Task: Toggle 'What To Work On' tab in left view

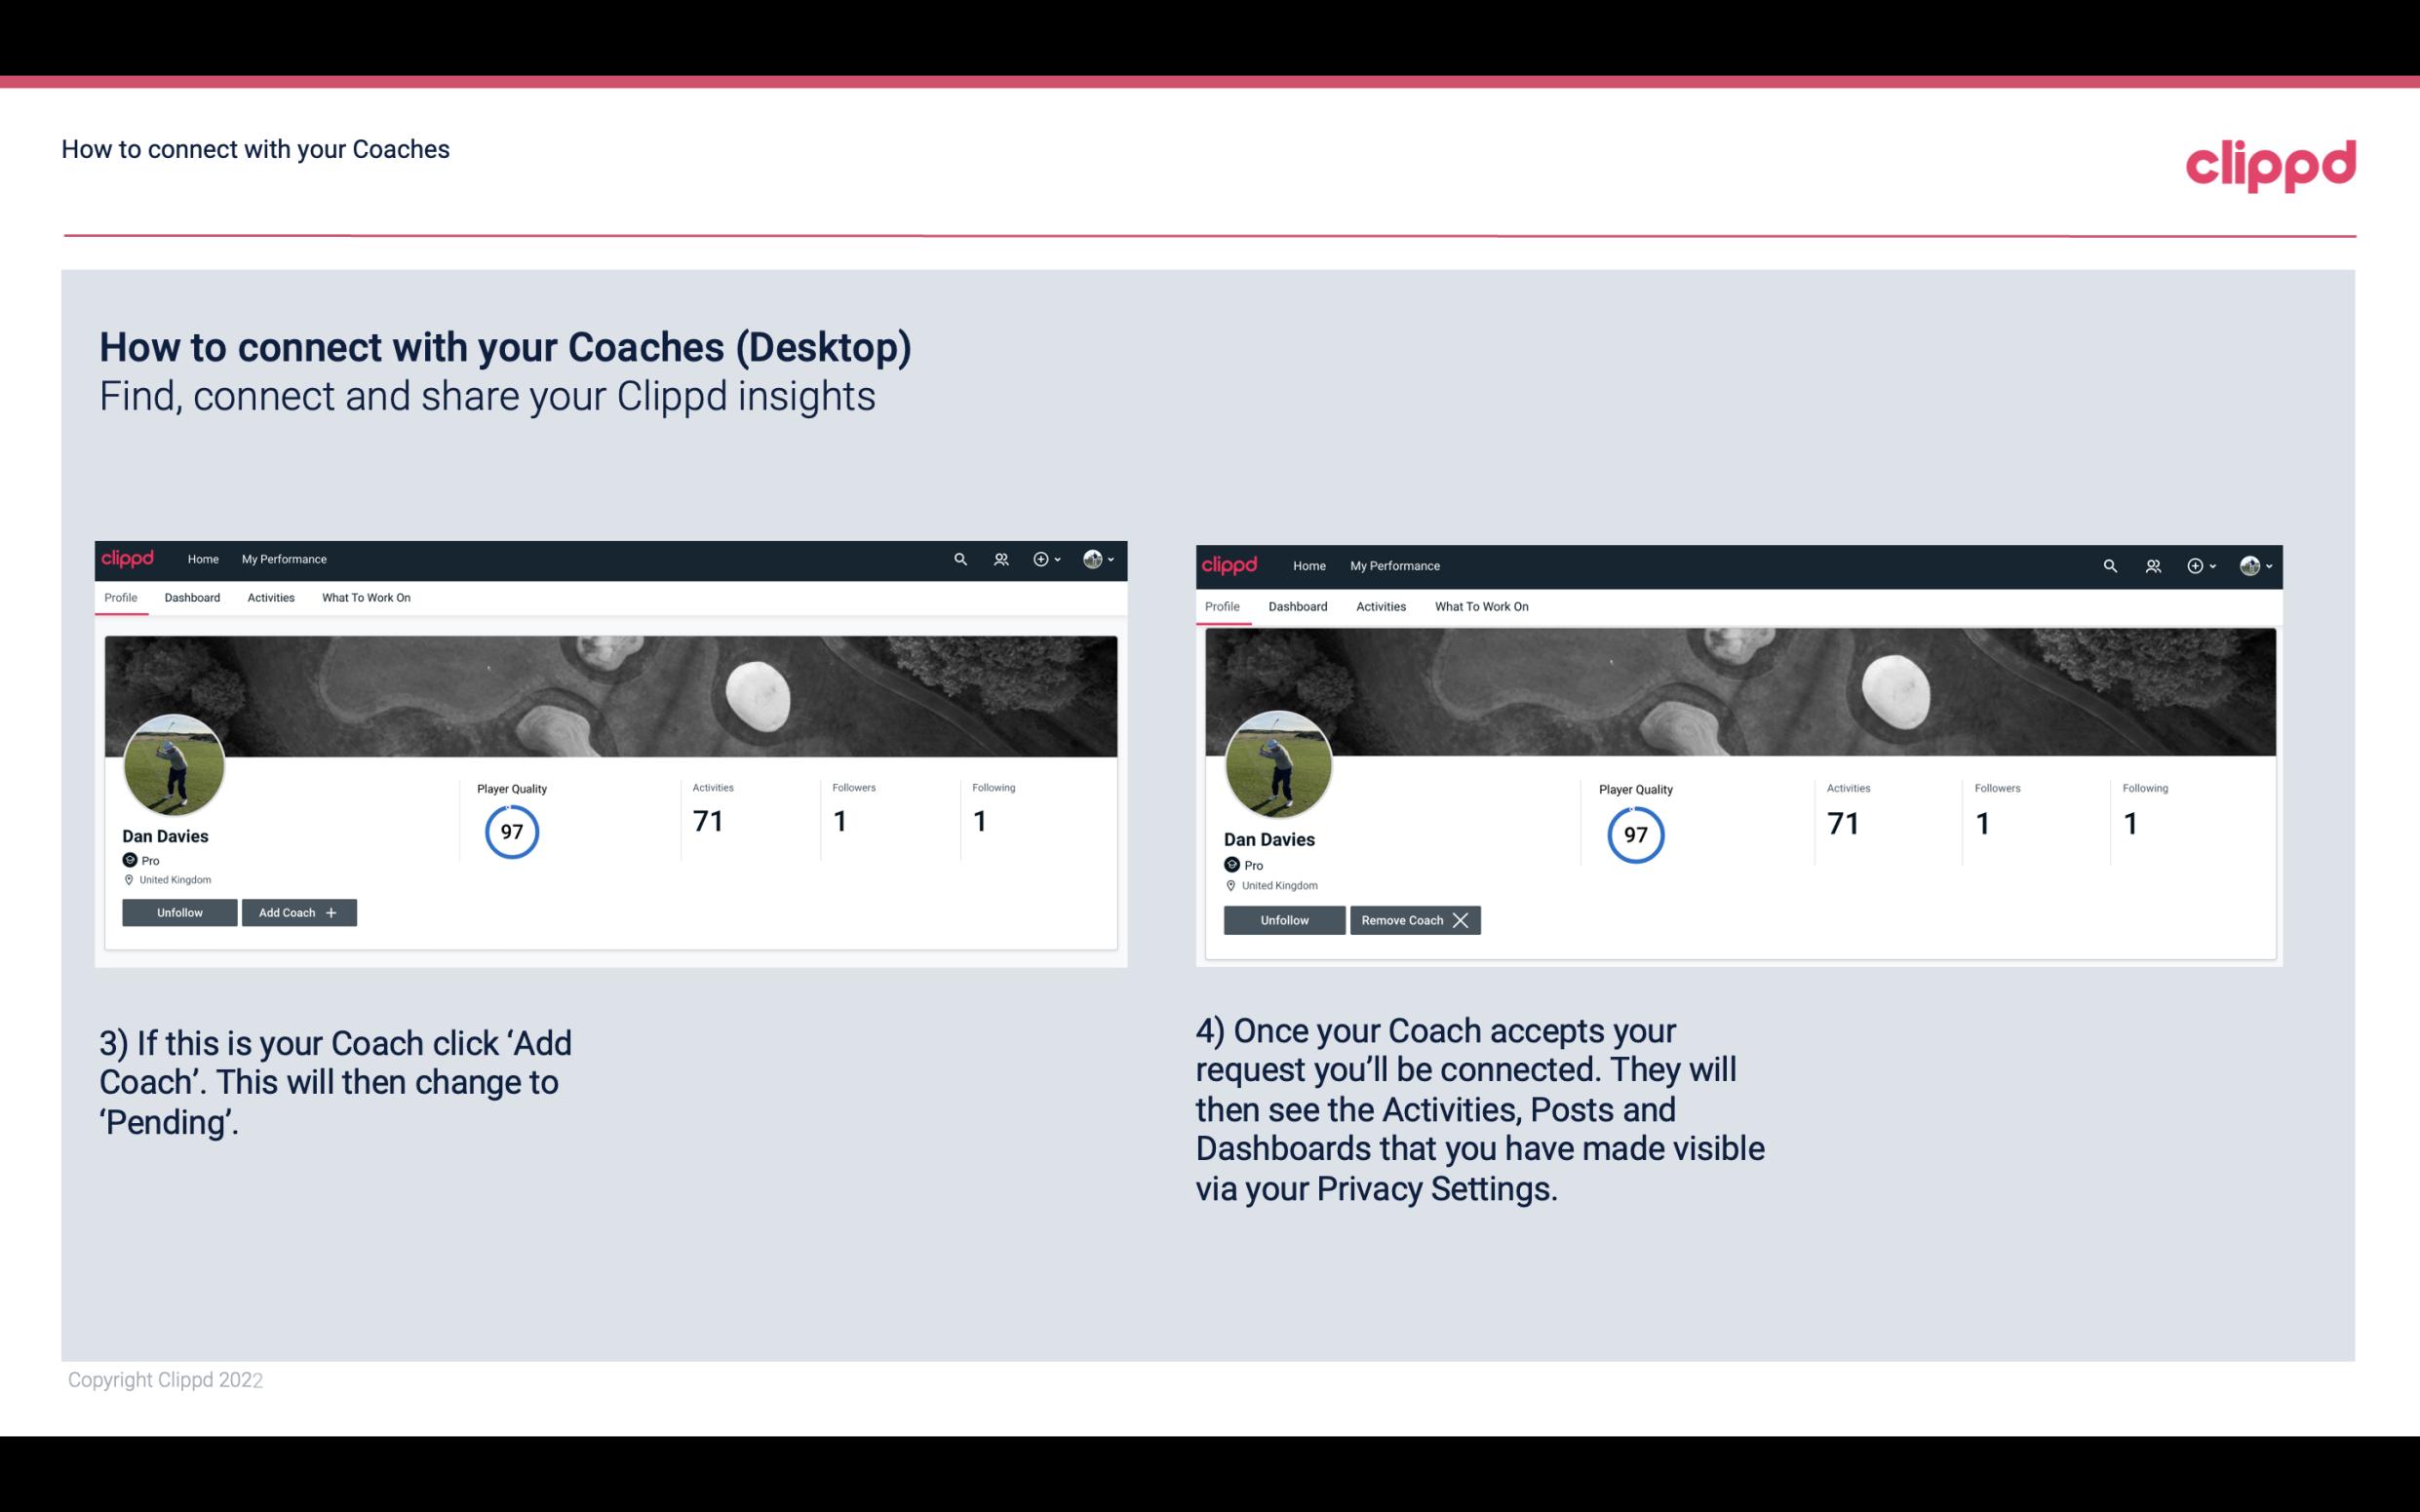Action: (x=366, y=598)
